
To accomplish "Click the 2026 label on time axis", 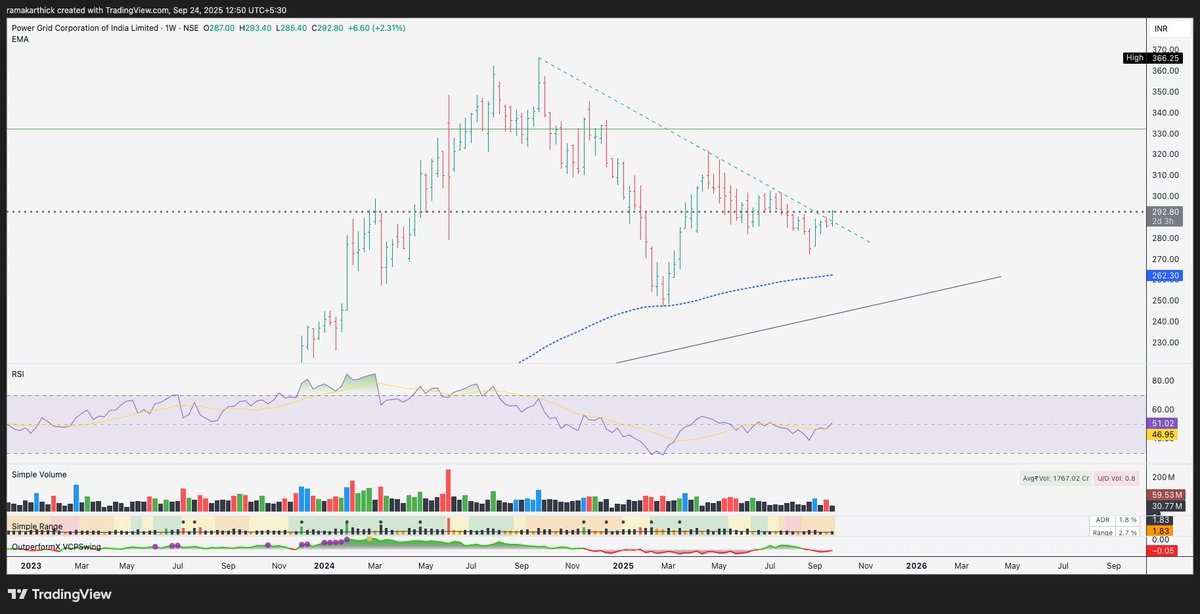I will coord(916,565).
